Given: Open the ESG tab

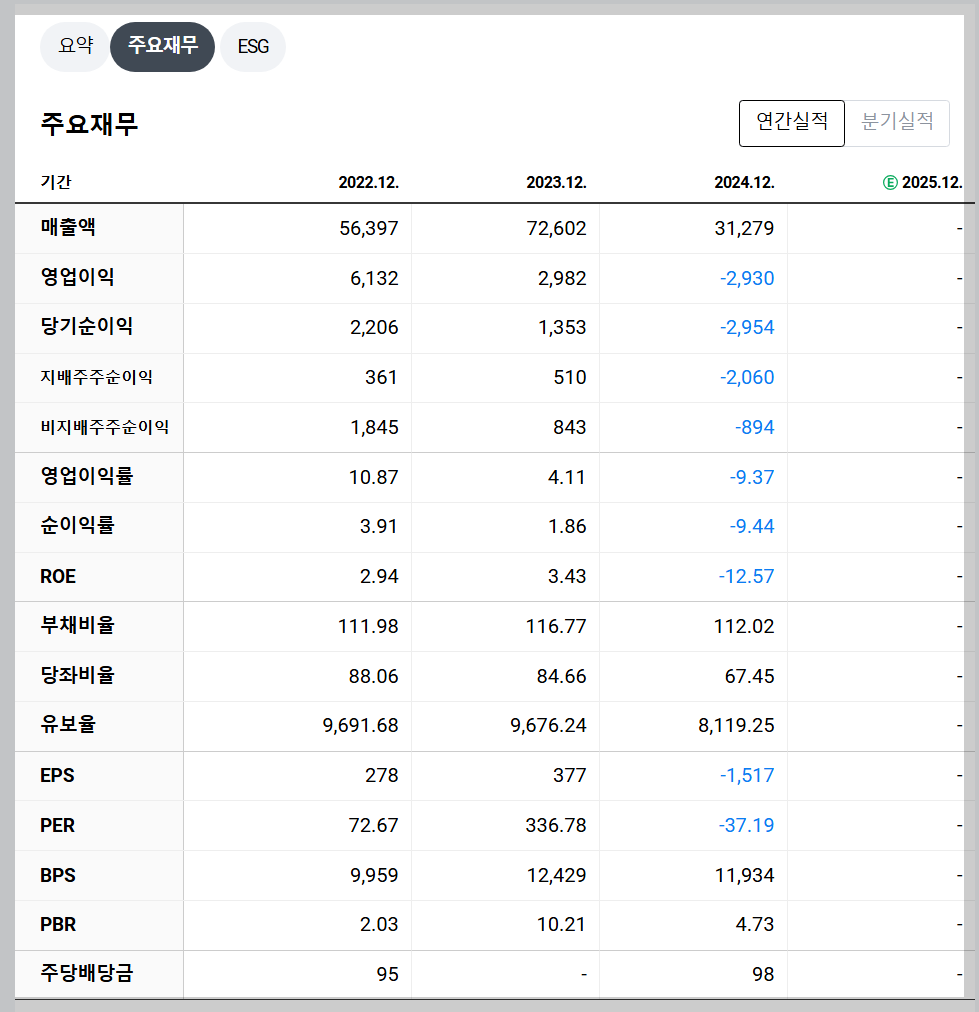Looking at the screenshot, I should tap(252, 46).
